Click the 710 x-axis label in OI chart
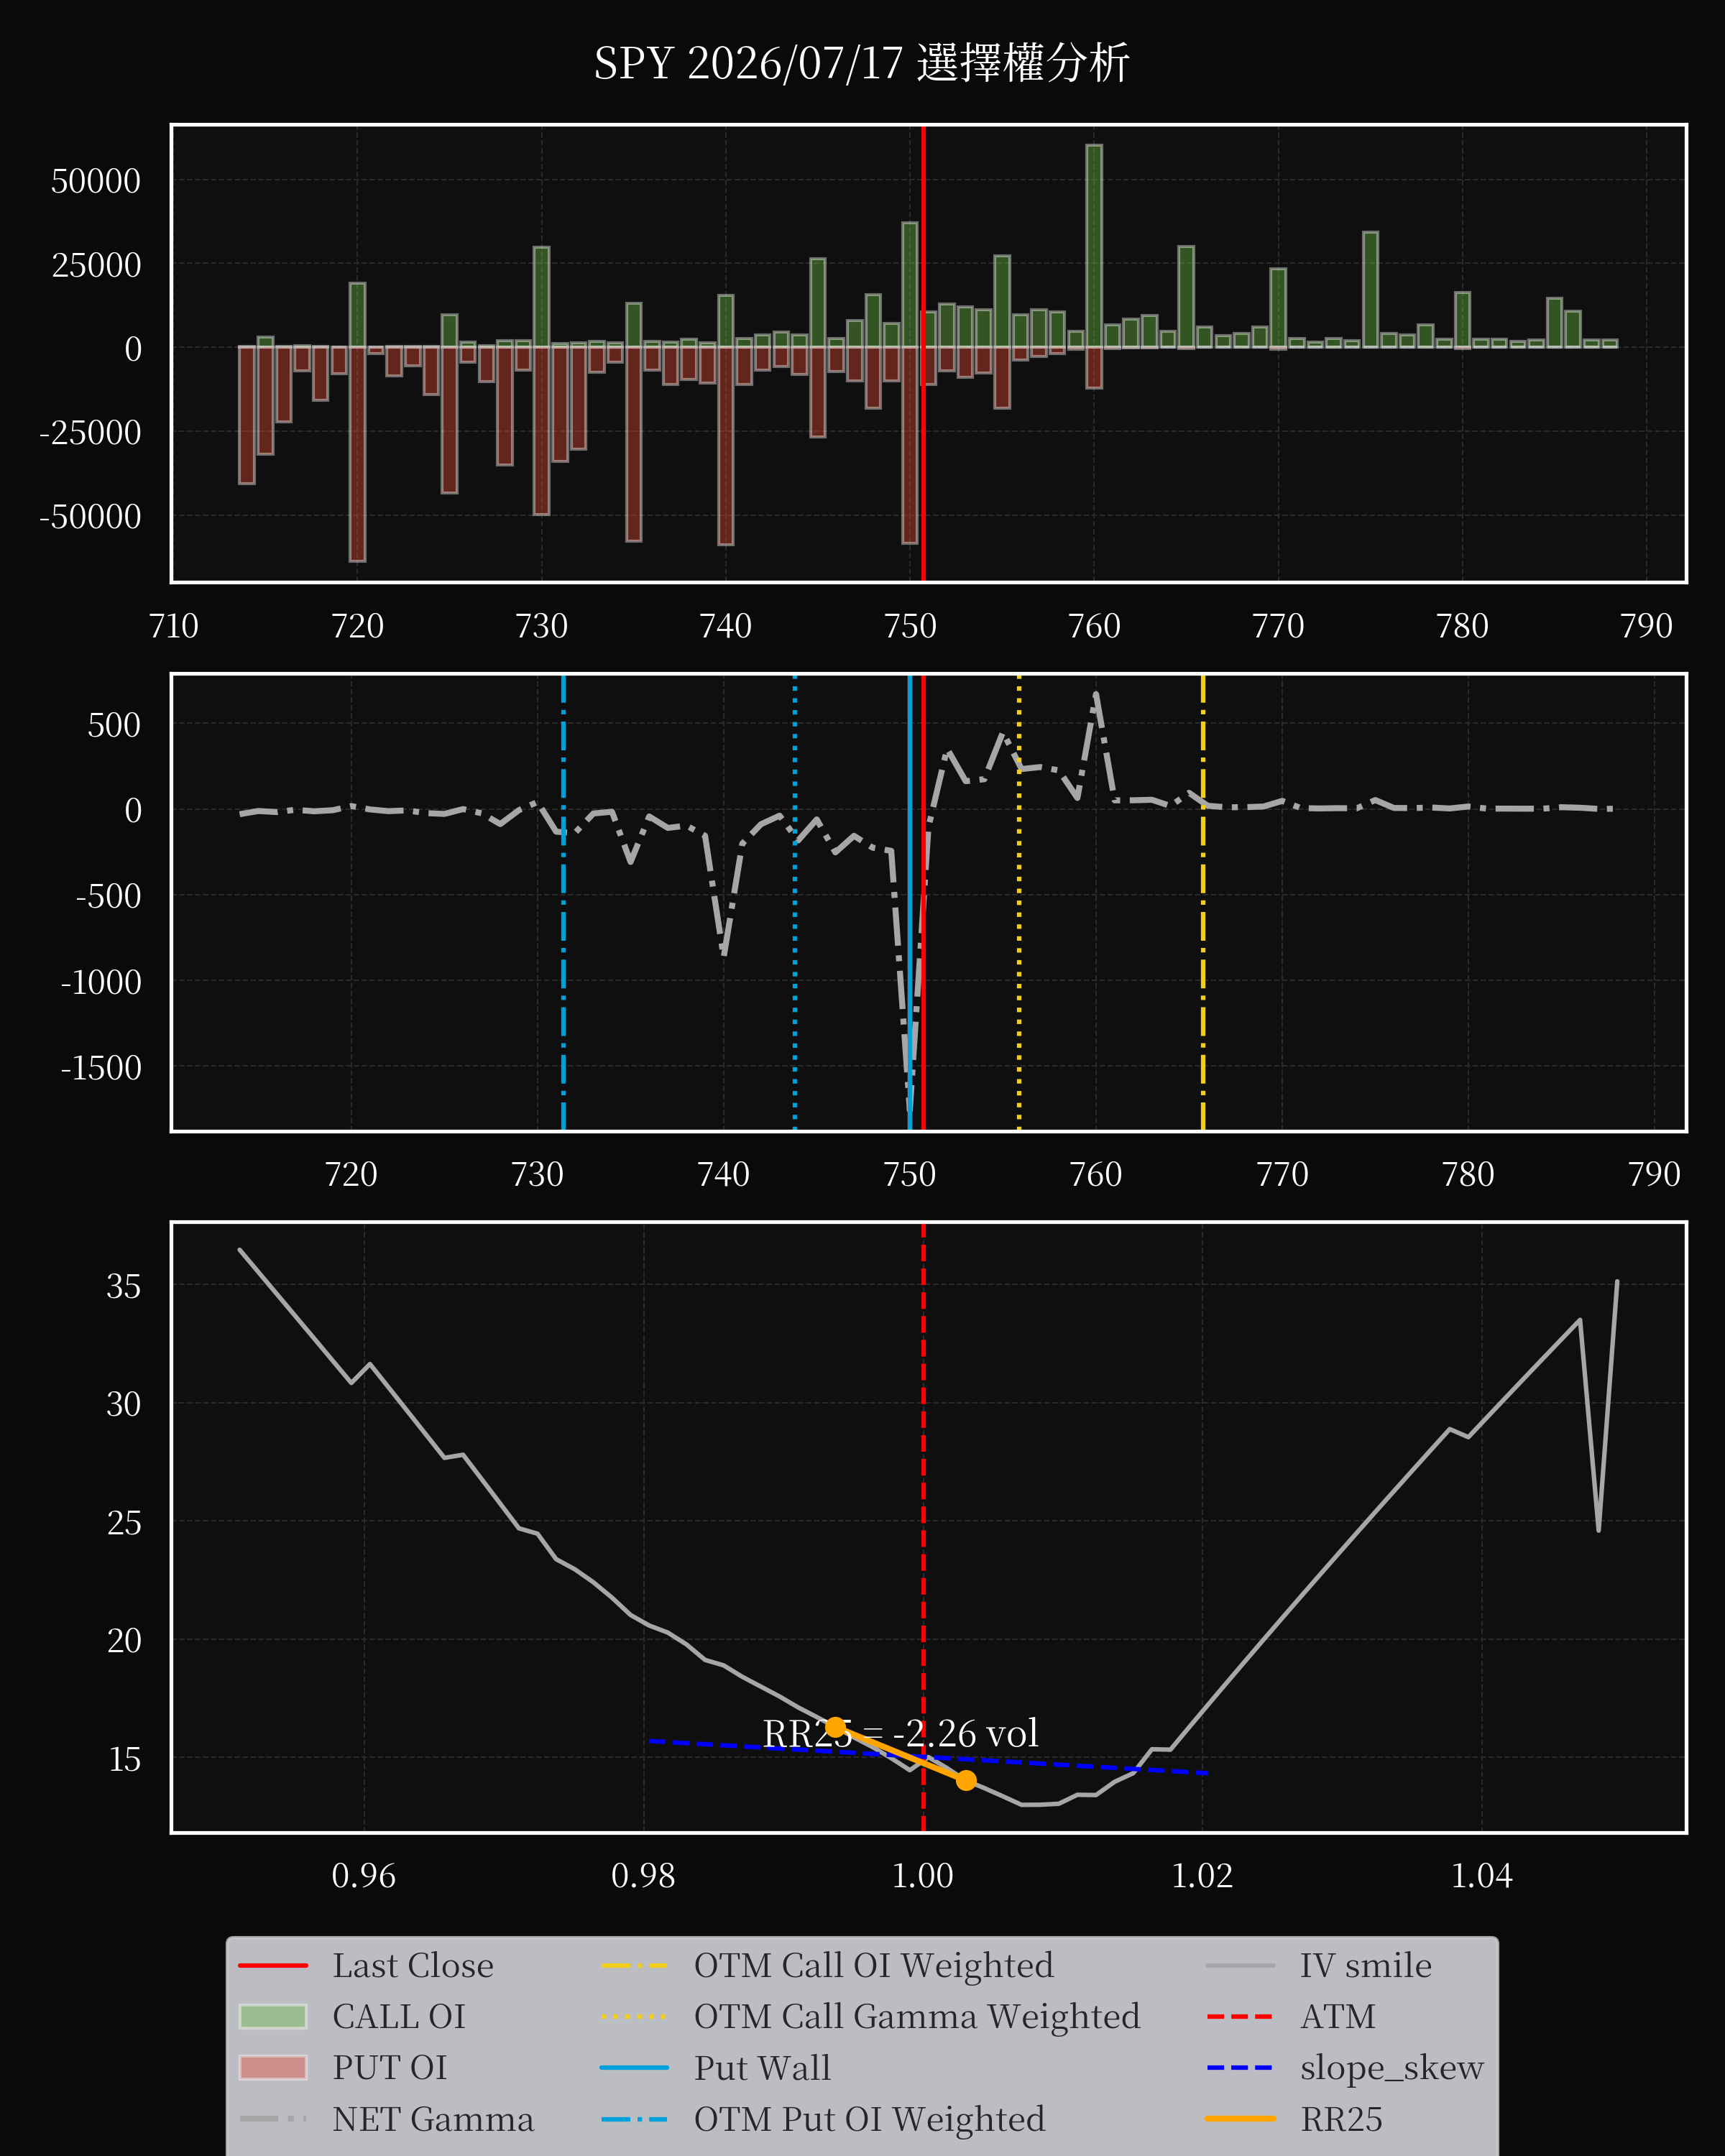Screen dimensions: 1725x2156 pos(173,626)
